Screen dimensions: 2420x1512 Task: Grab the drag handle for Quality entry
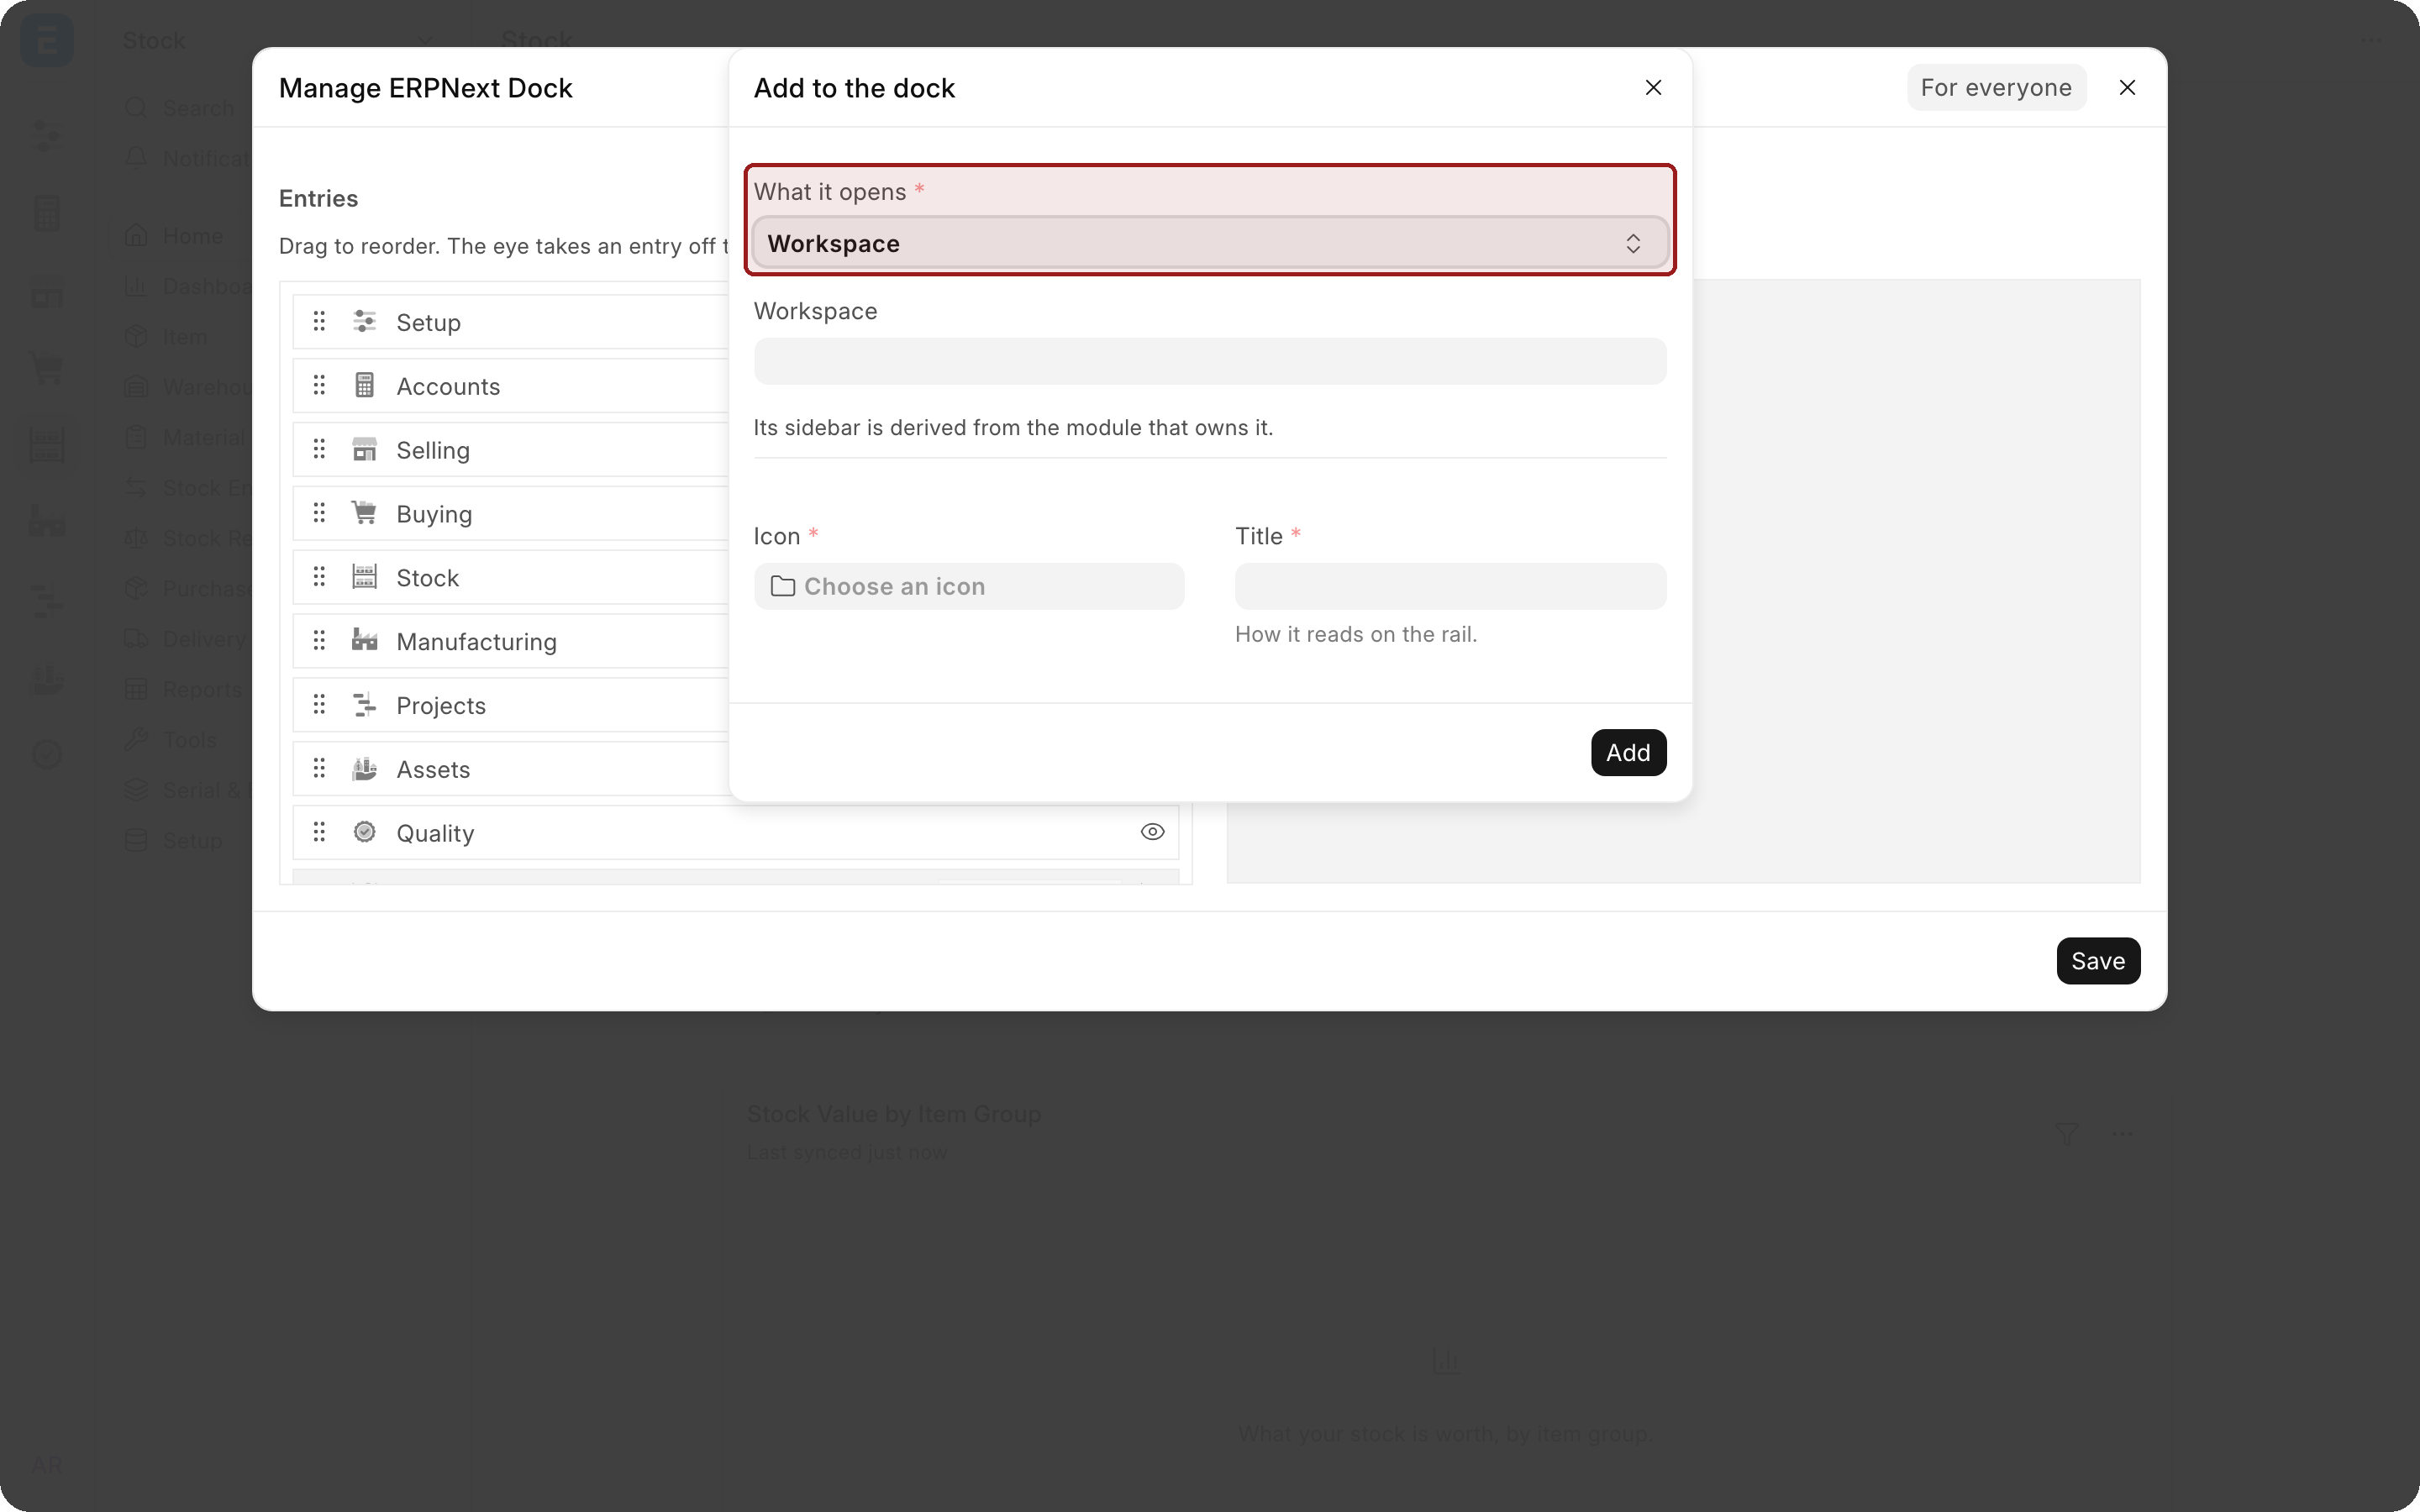(319, 832)
